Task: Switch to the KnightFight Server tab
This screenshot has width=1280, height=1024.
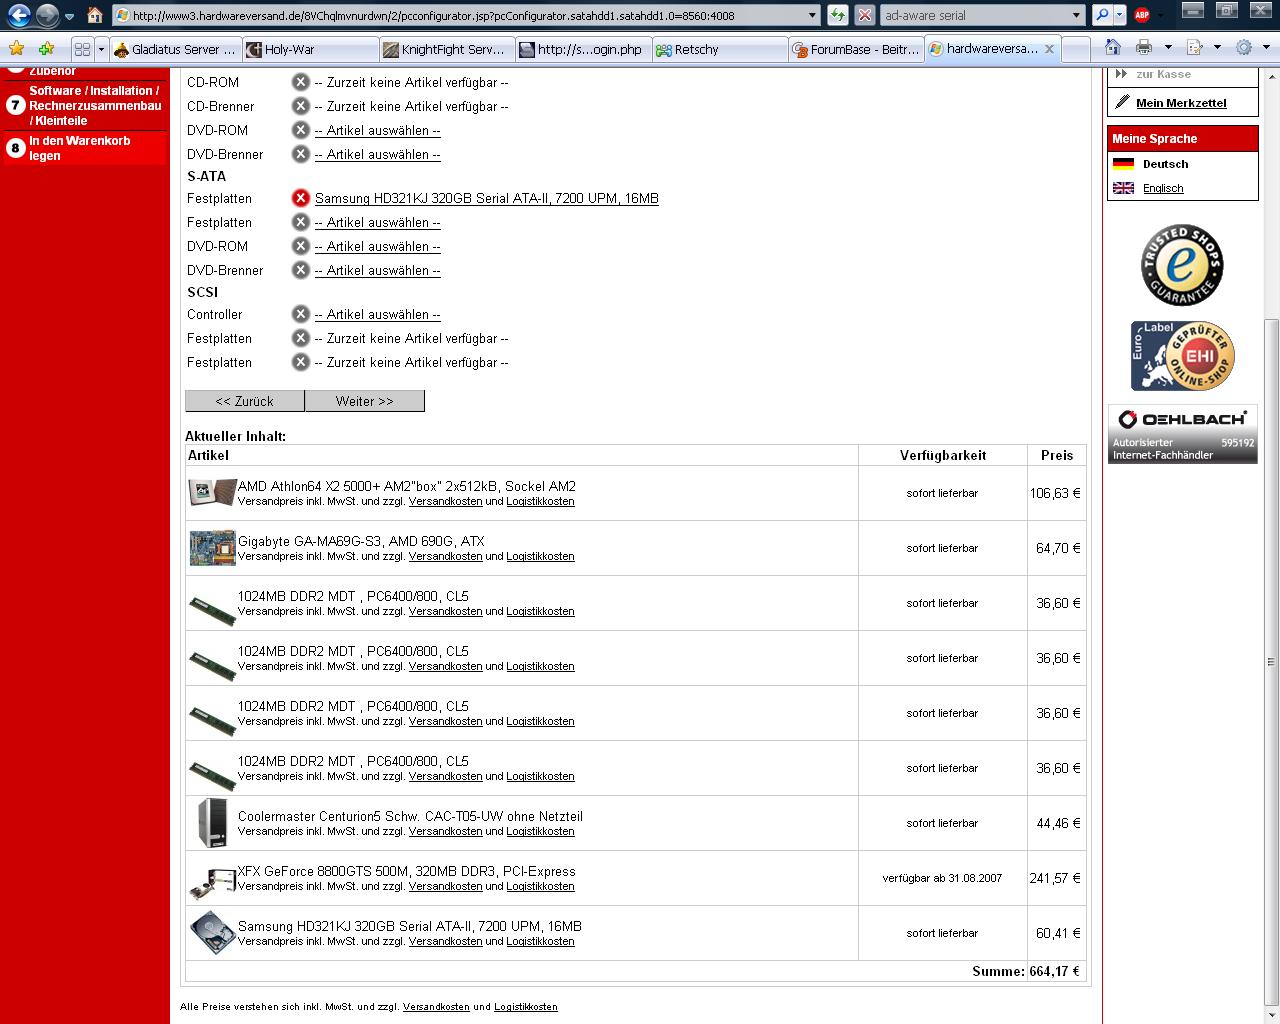Action: click(447, 49)
